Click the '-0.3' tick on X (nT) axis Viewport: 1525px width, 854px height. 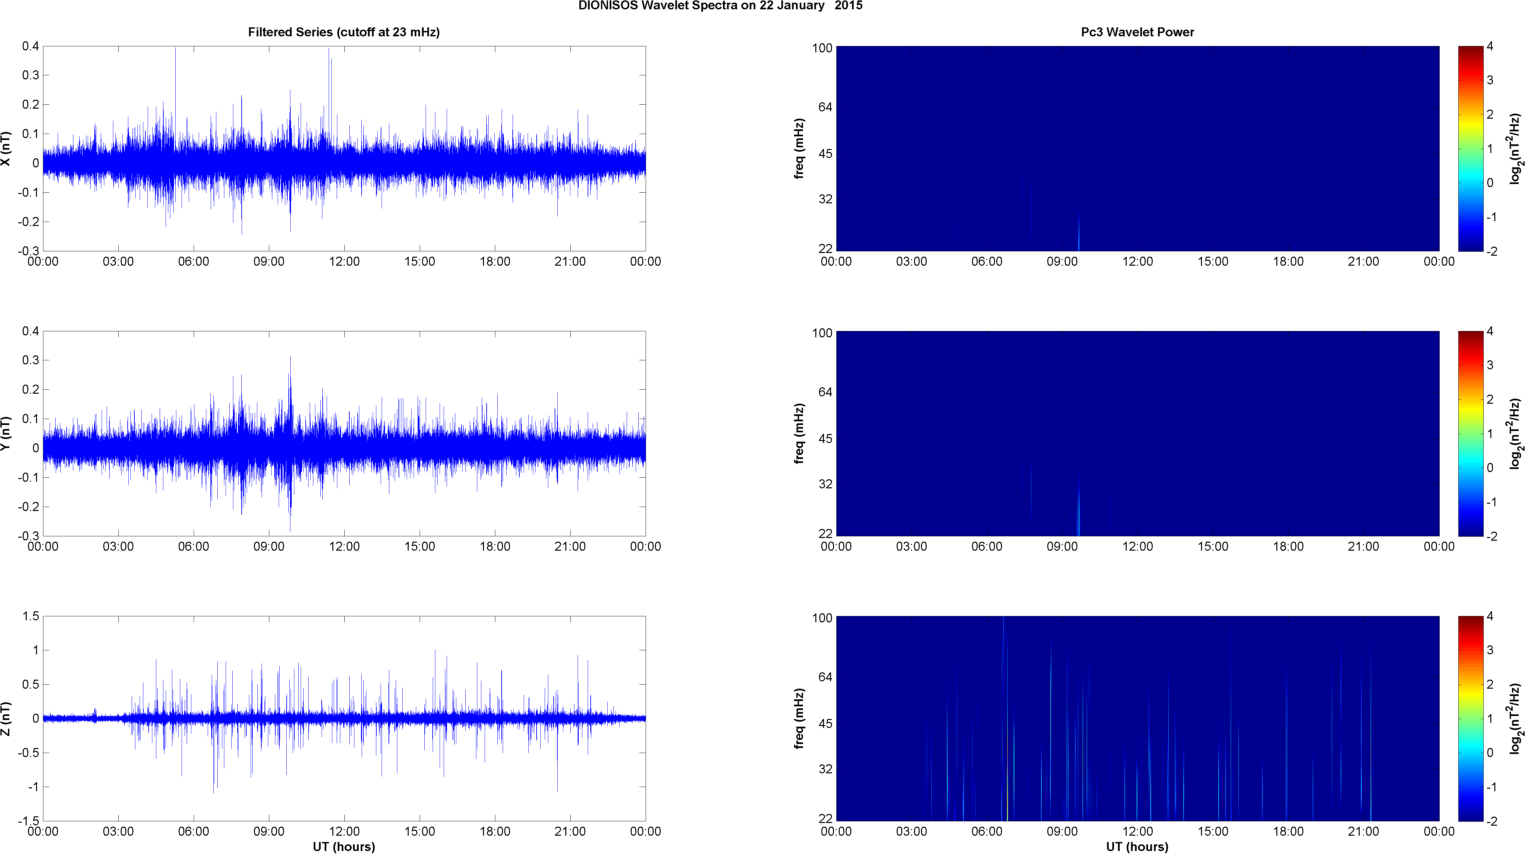28,252
